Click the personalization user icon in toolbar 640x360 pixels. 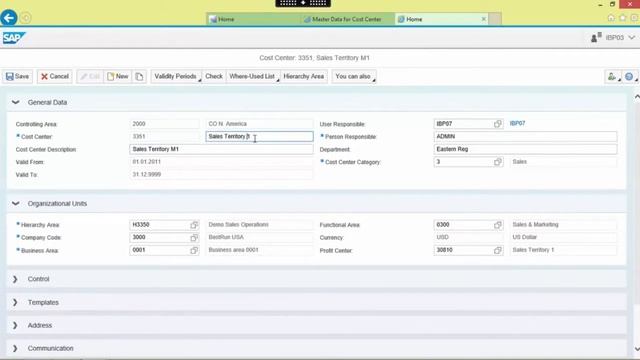(612, 76)
